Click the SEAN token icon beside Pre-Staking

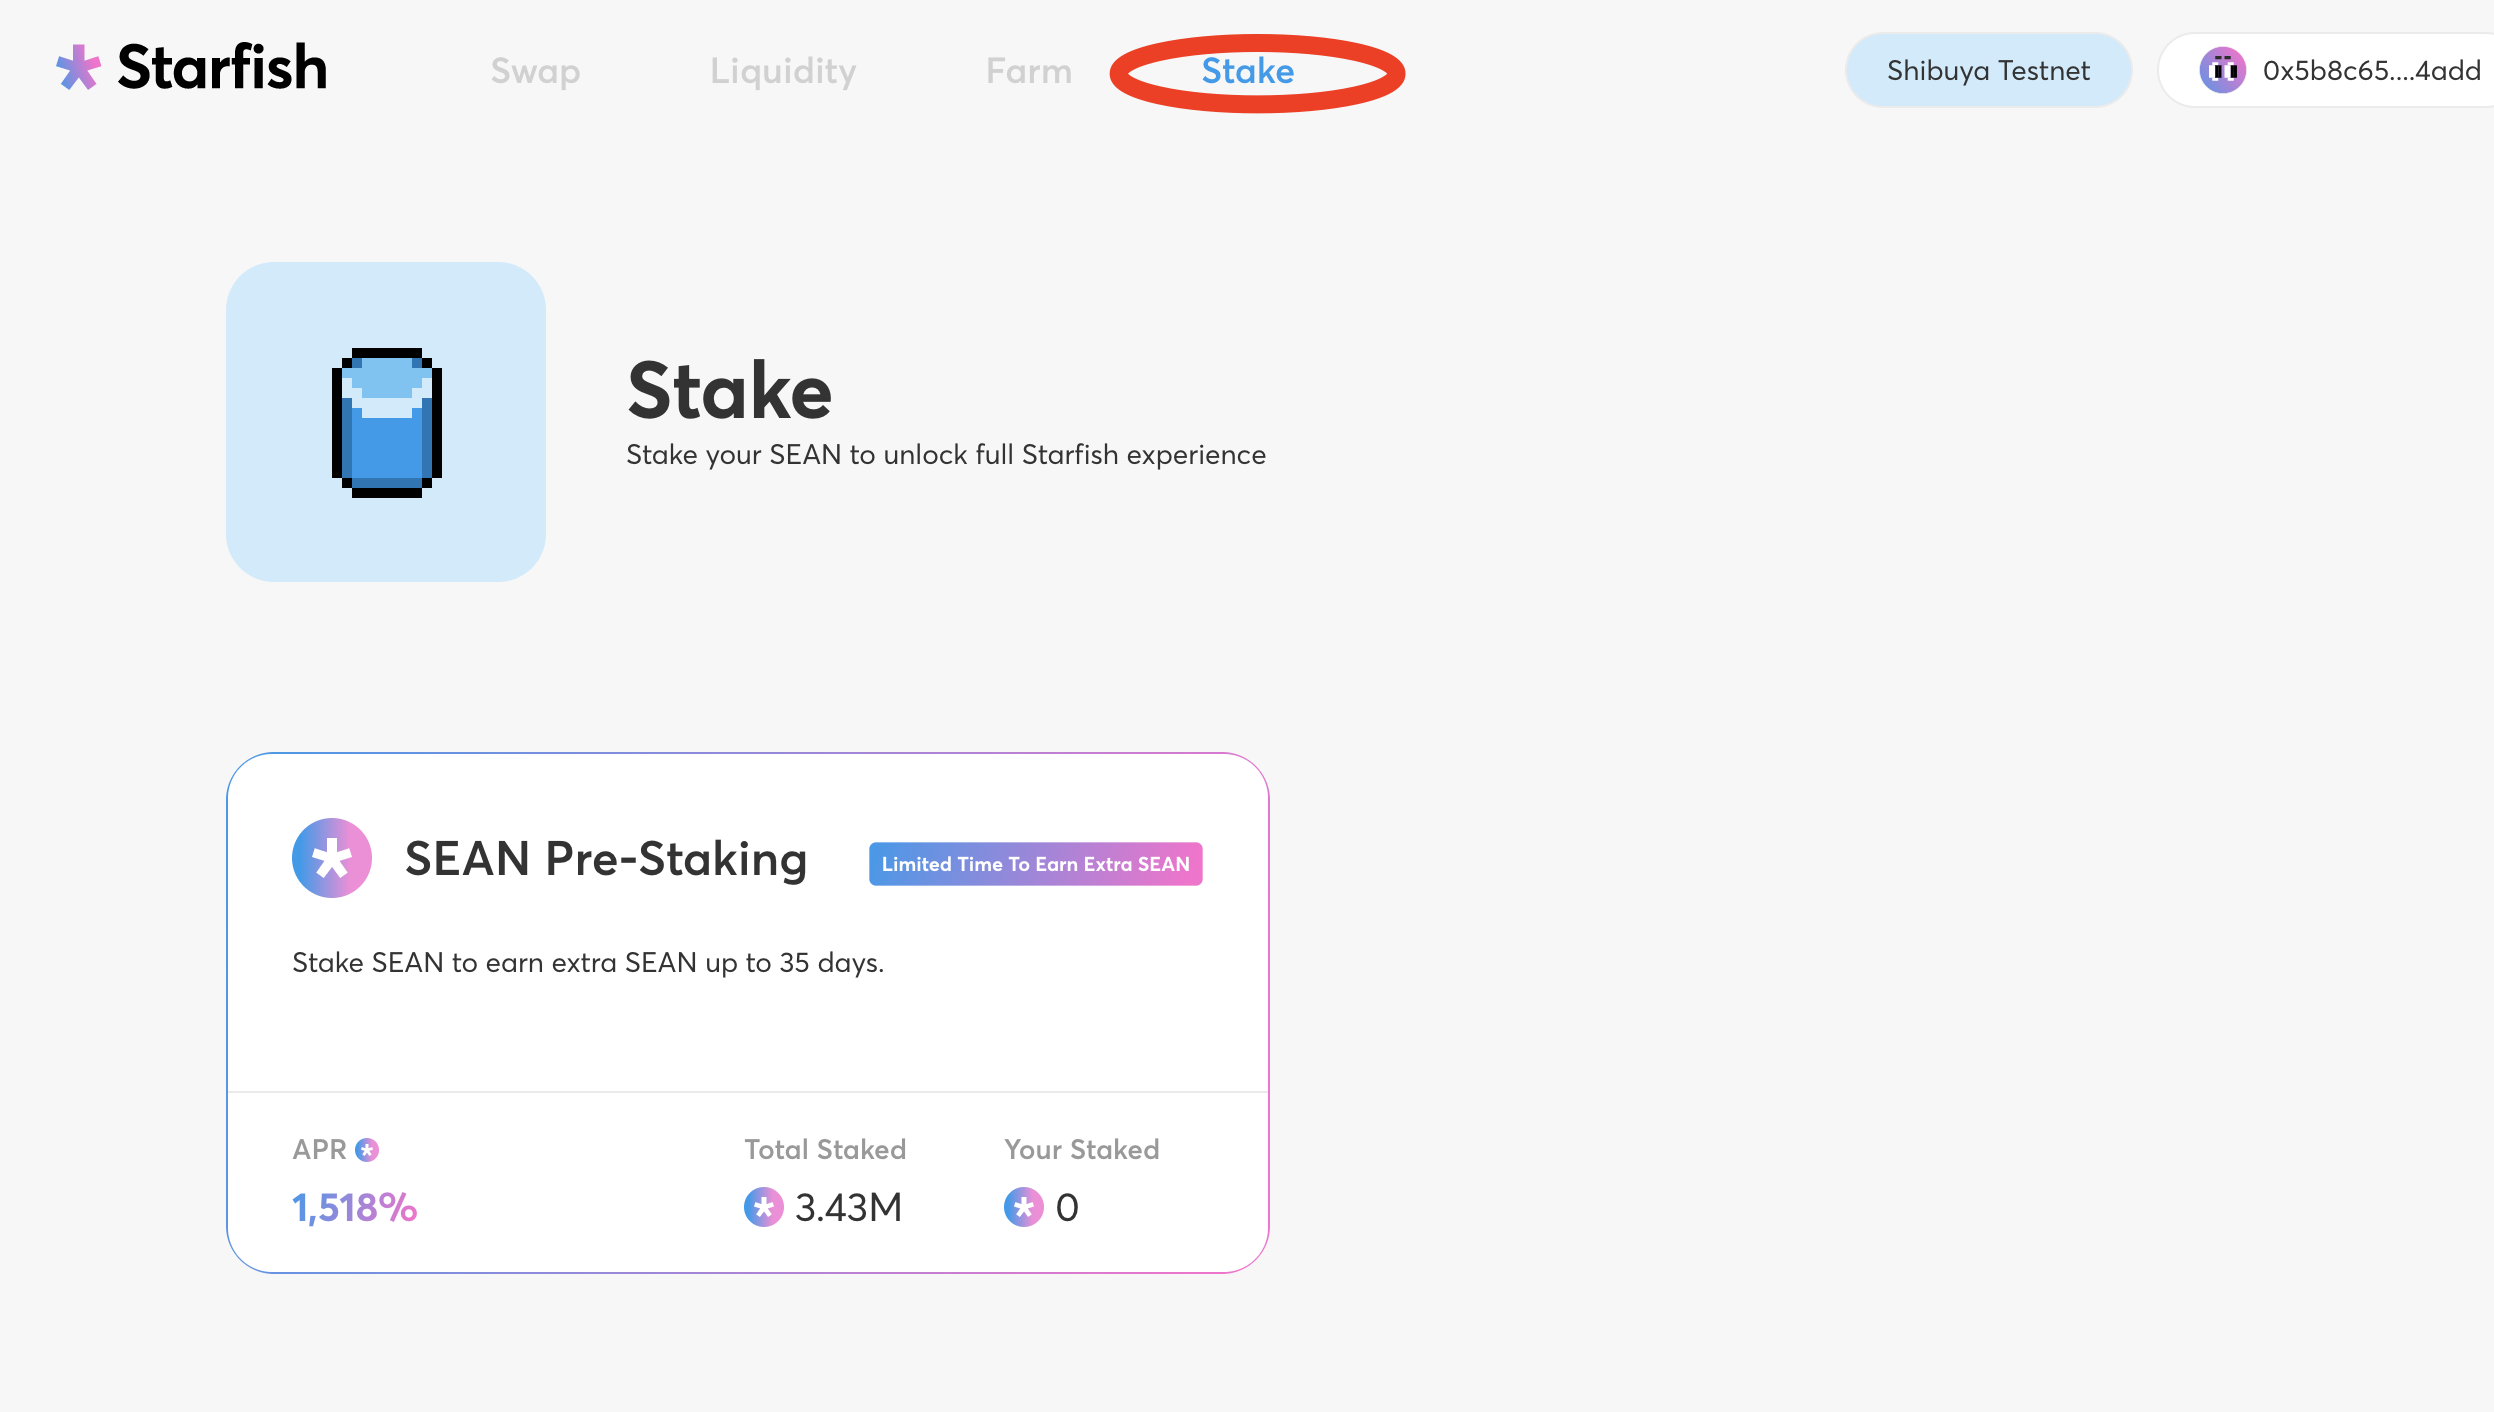(332, 858)
